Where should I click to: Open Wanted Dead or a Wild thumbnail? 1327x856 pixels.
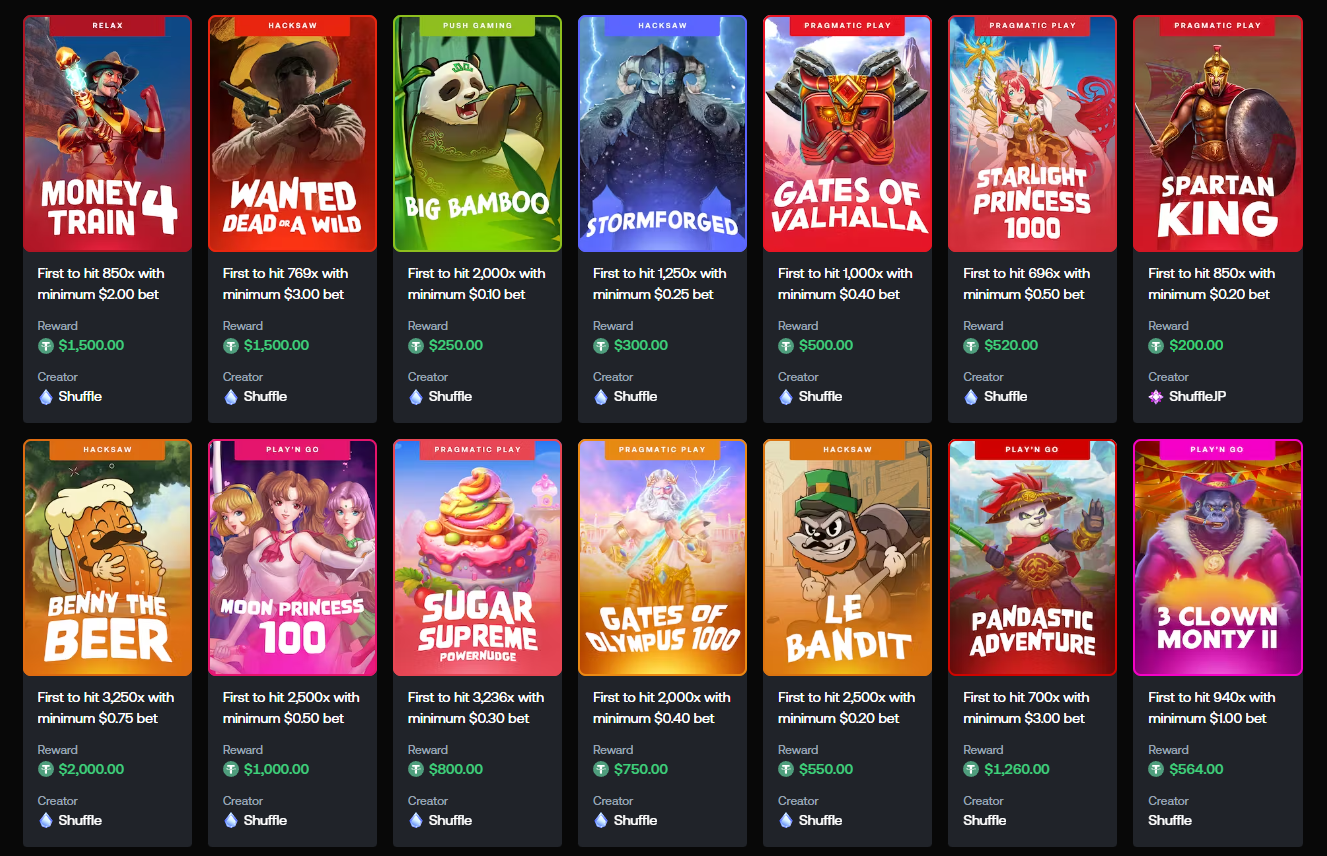click(x=292, y=133)
